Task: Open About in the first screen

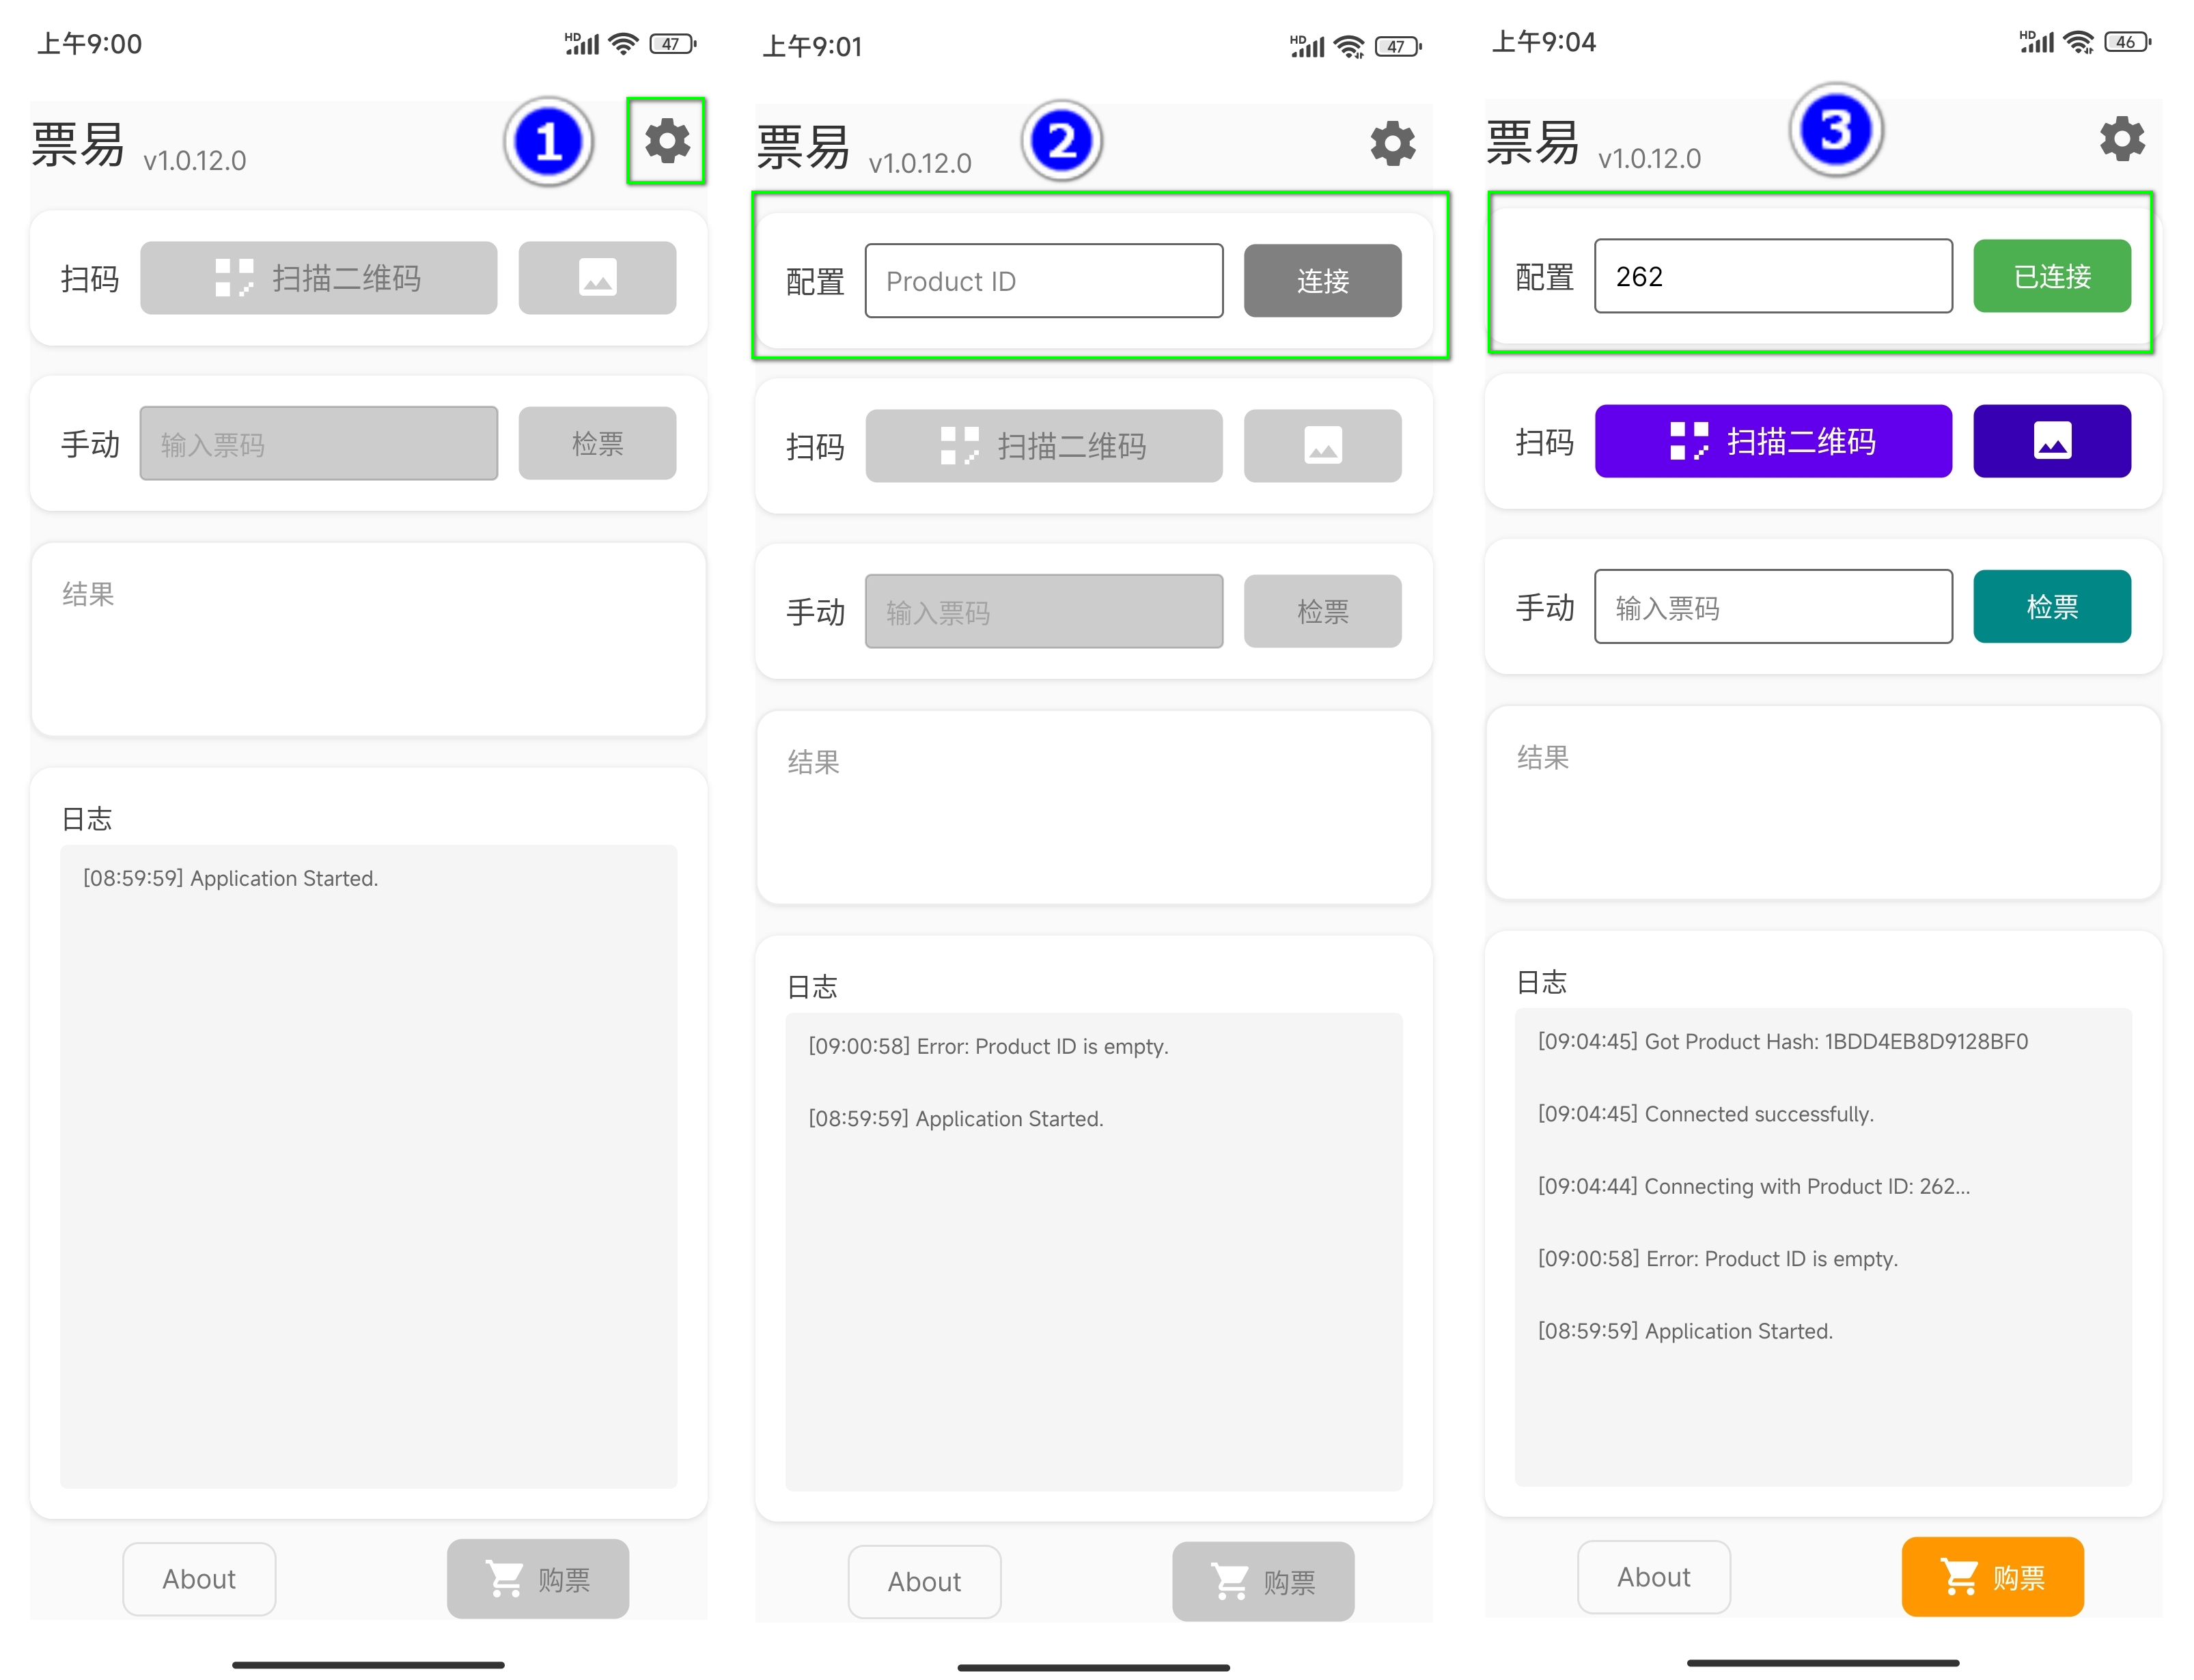Action: pos(199,1578)
